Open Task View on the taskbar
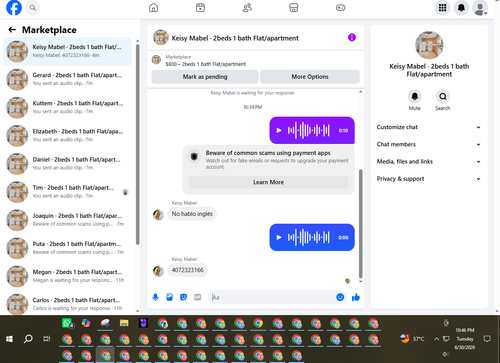 (47, 339)
